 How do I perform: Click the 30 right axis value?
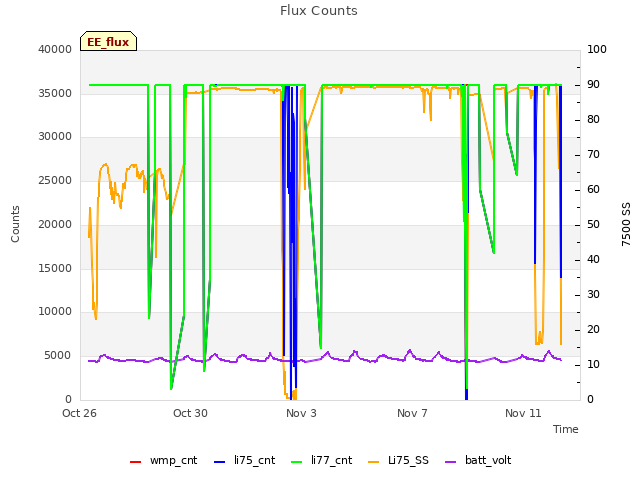coord(593,295)
